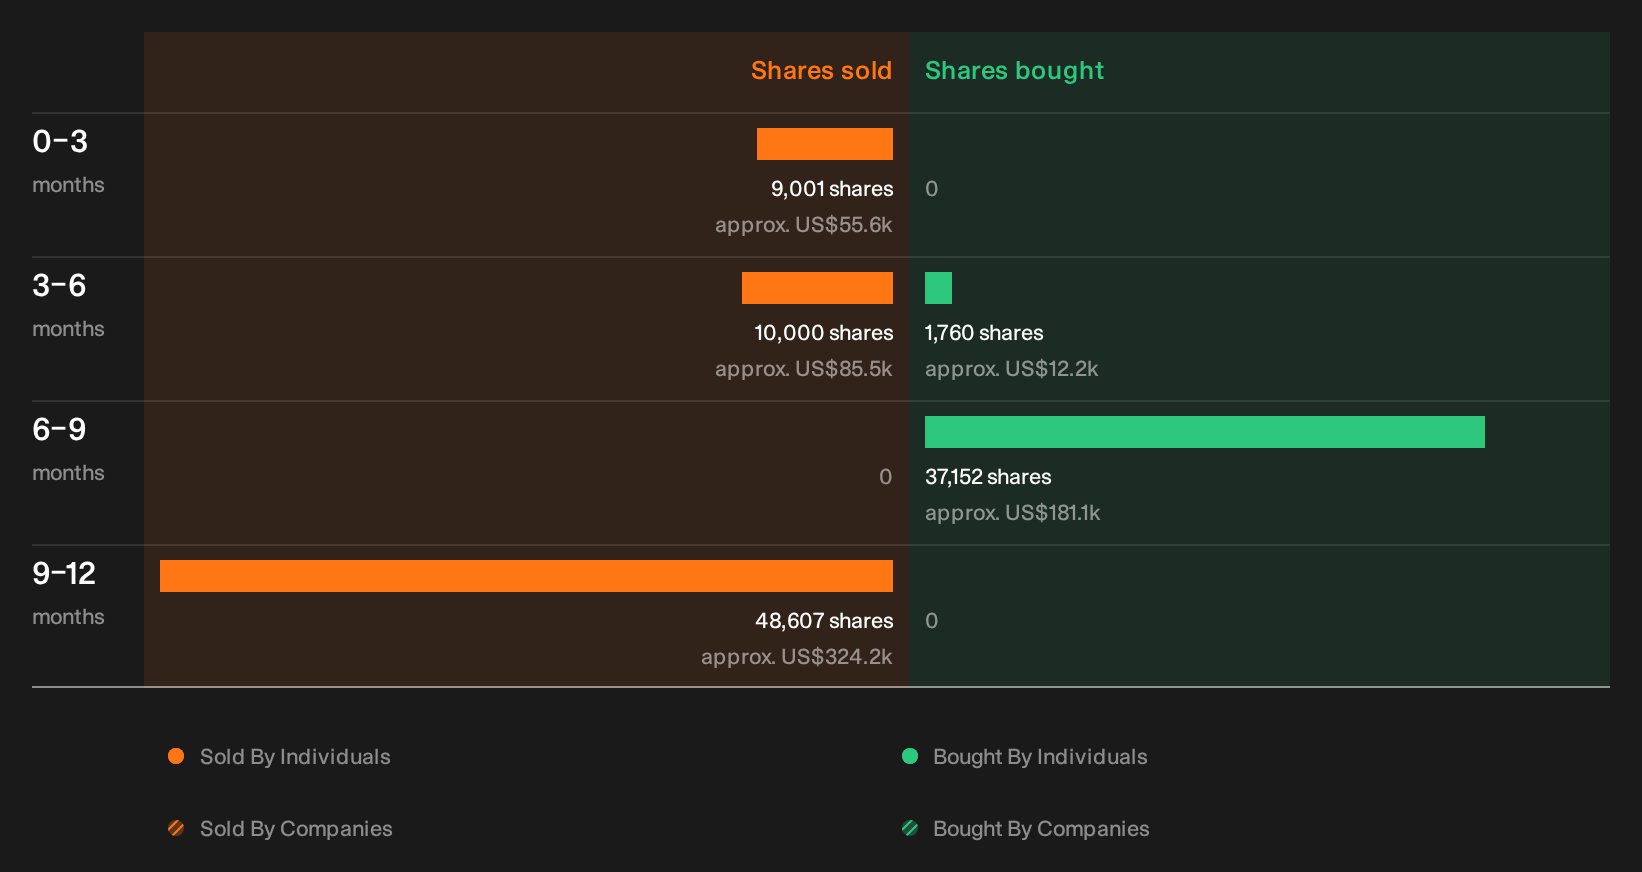1642x872 pixels.
Task: Click the zero bought value in 0-3 months row
Action: point(931,189)
